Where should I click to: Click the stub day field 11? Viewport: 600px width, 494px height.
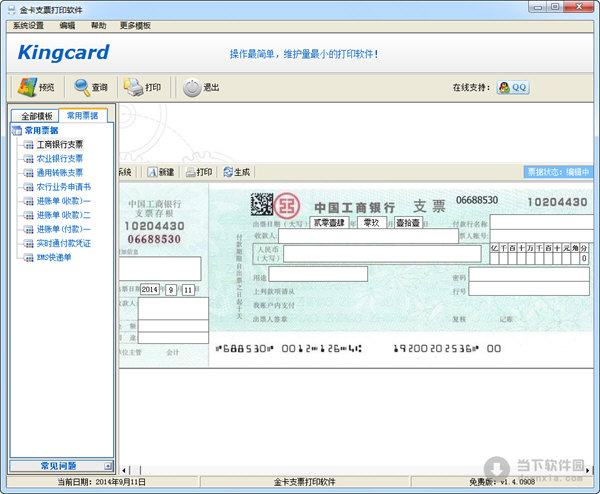[x=188, y=290]
